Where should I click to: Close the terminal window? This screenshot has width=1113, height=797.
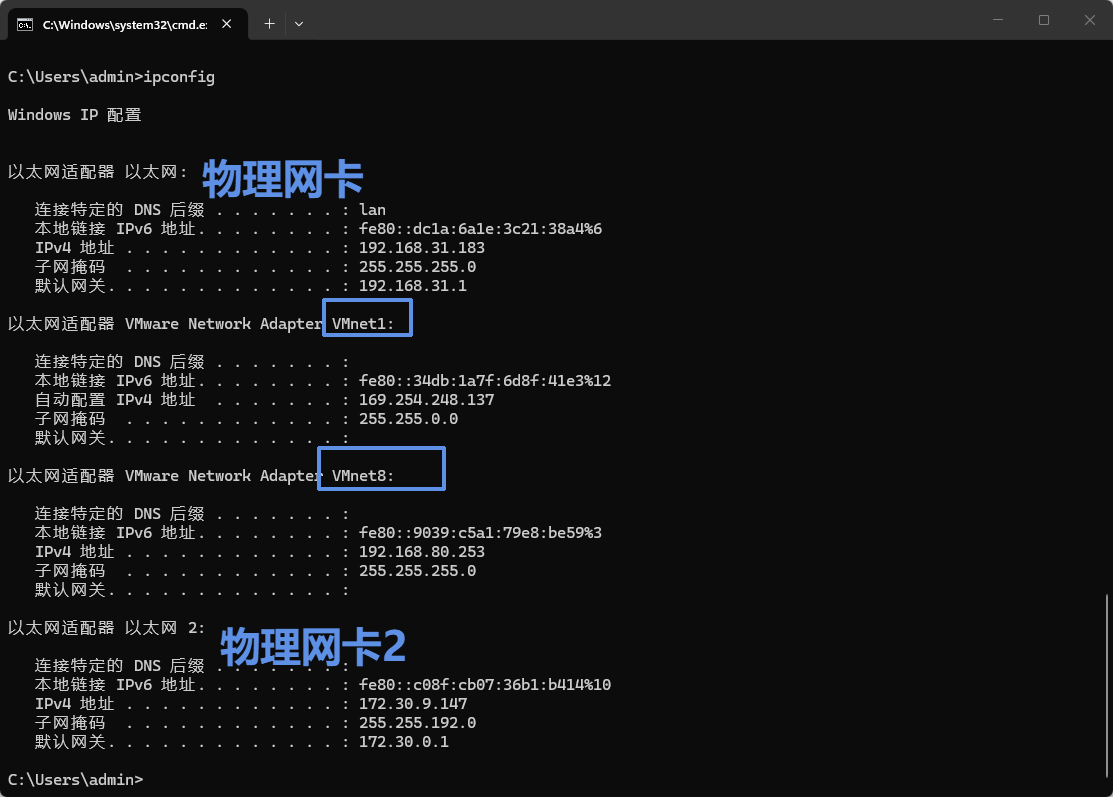pyautogui.click(x=1089, y=20)
